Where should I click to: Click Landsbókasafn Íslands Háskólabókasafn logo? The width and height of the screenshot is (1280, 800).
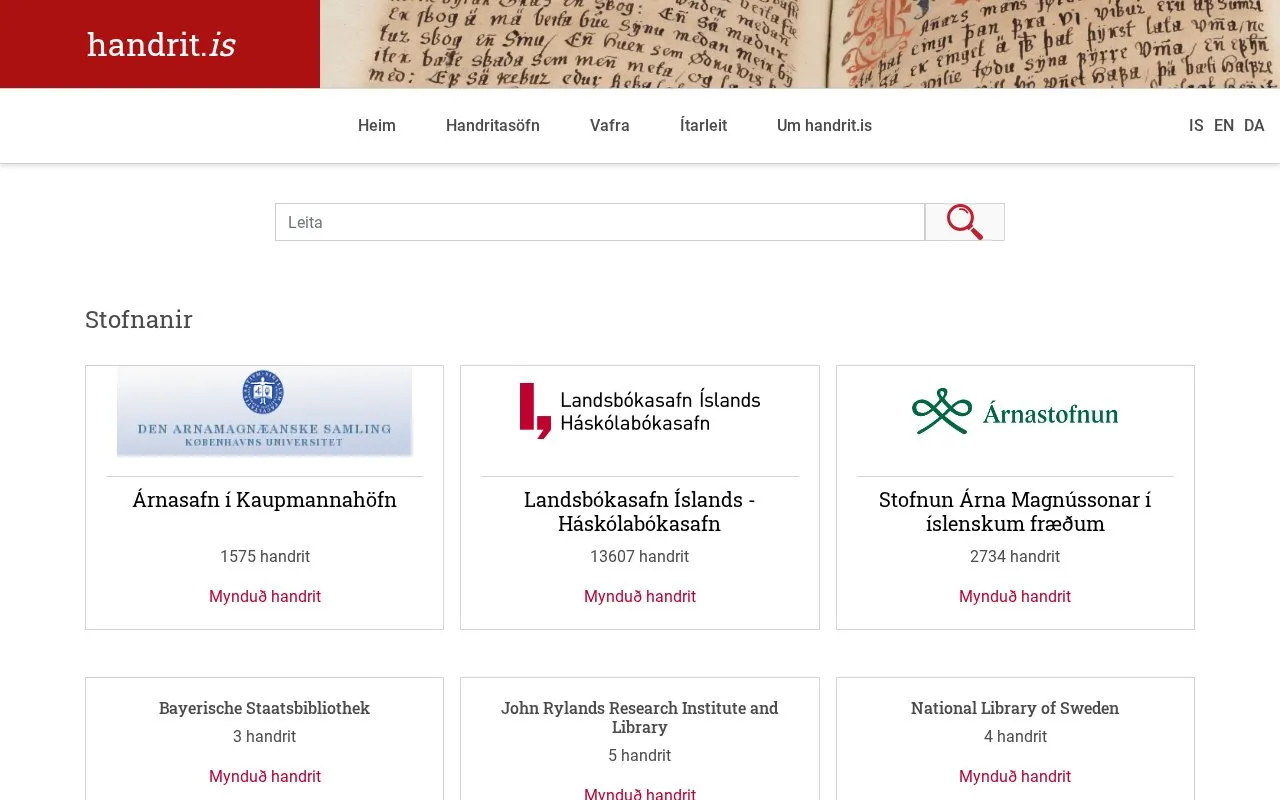[640, 411]
